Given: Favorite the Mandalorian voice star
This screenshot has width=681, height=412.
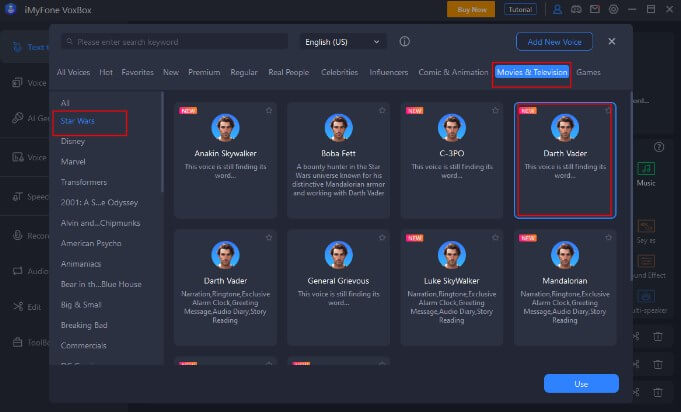Looking at the screenshot, I should (x=608, y=237).
